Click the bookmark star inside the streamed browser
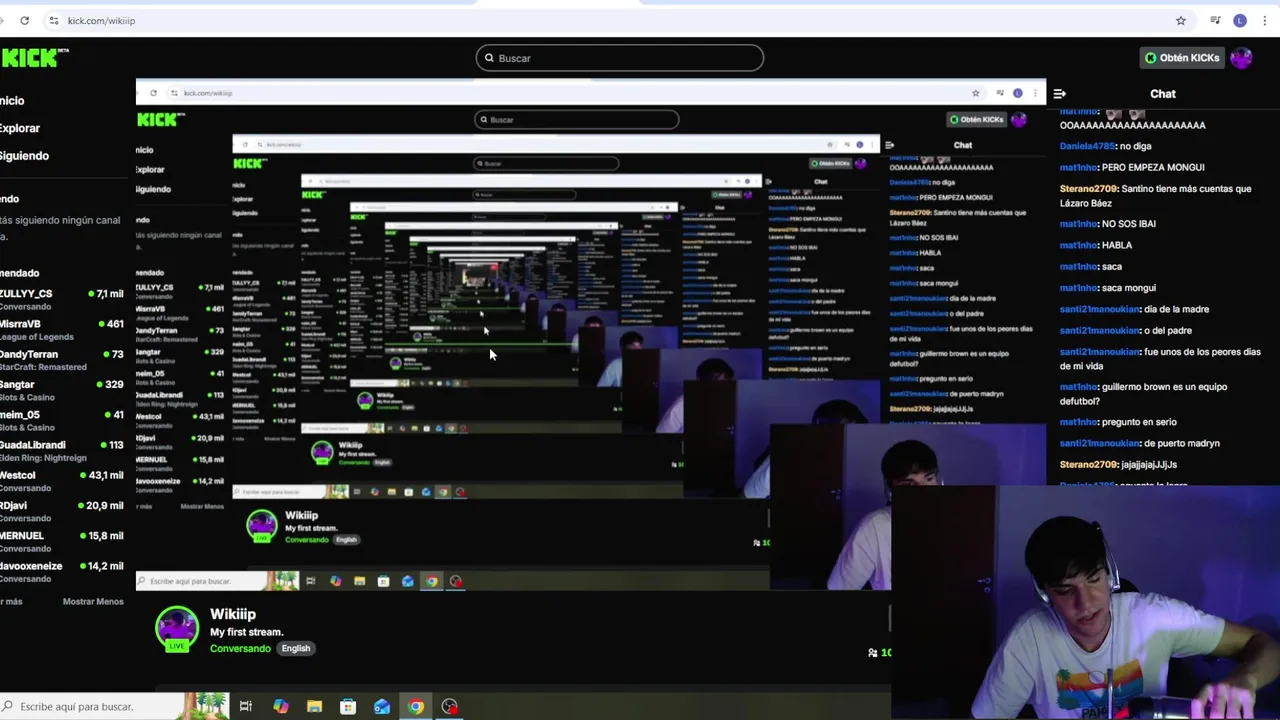This screenshot has width=1280, height=720. (976, 93)
